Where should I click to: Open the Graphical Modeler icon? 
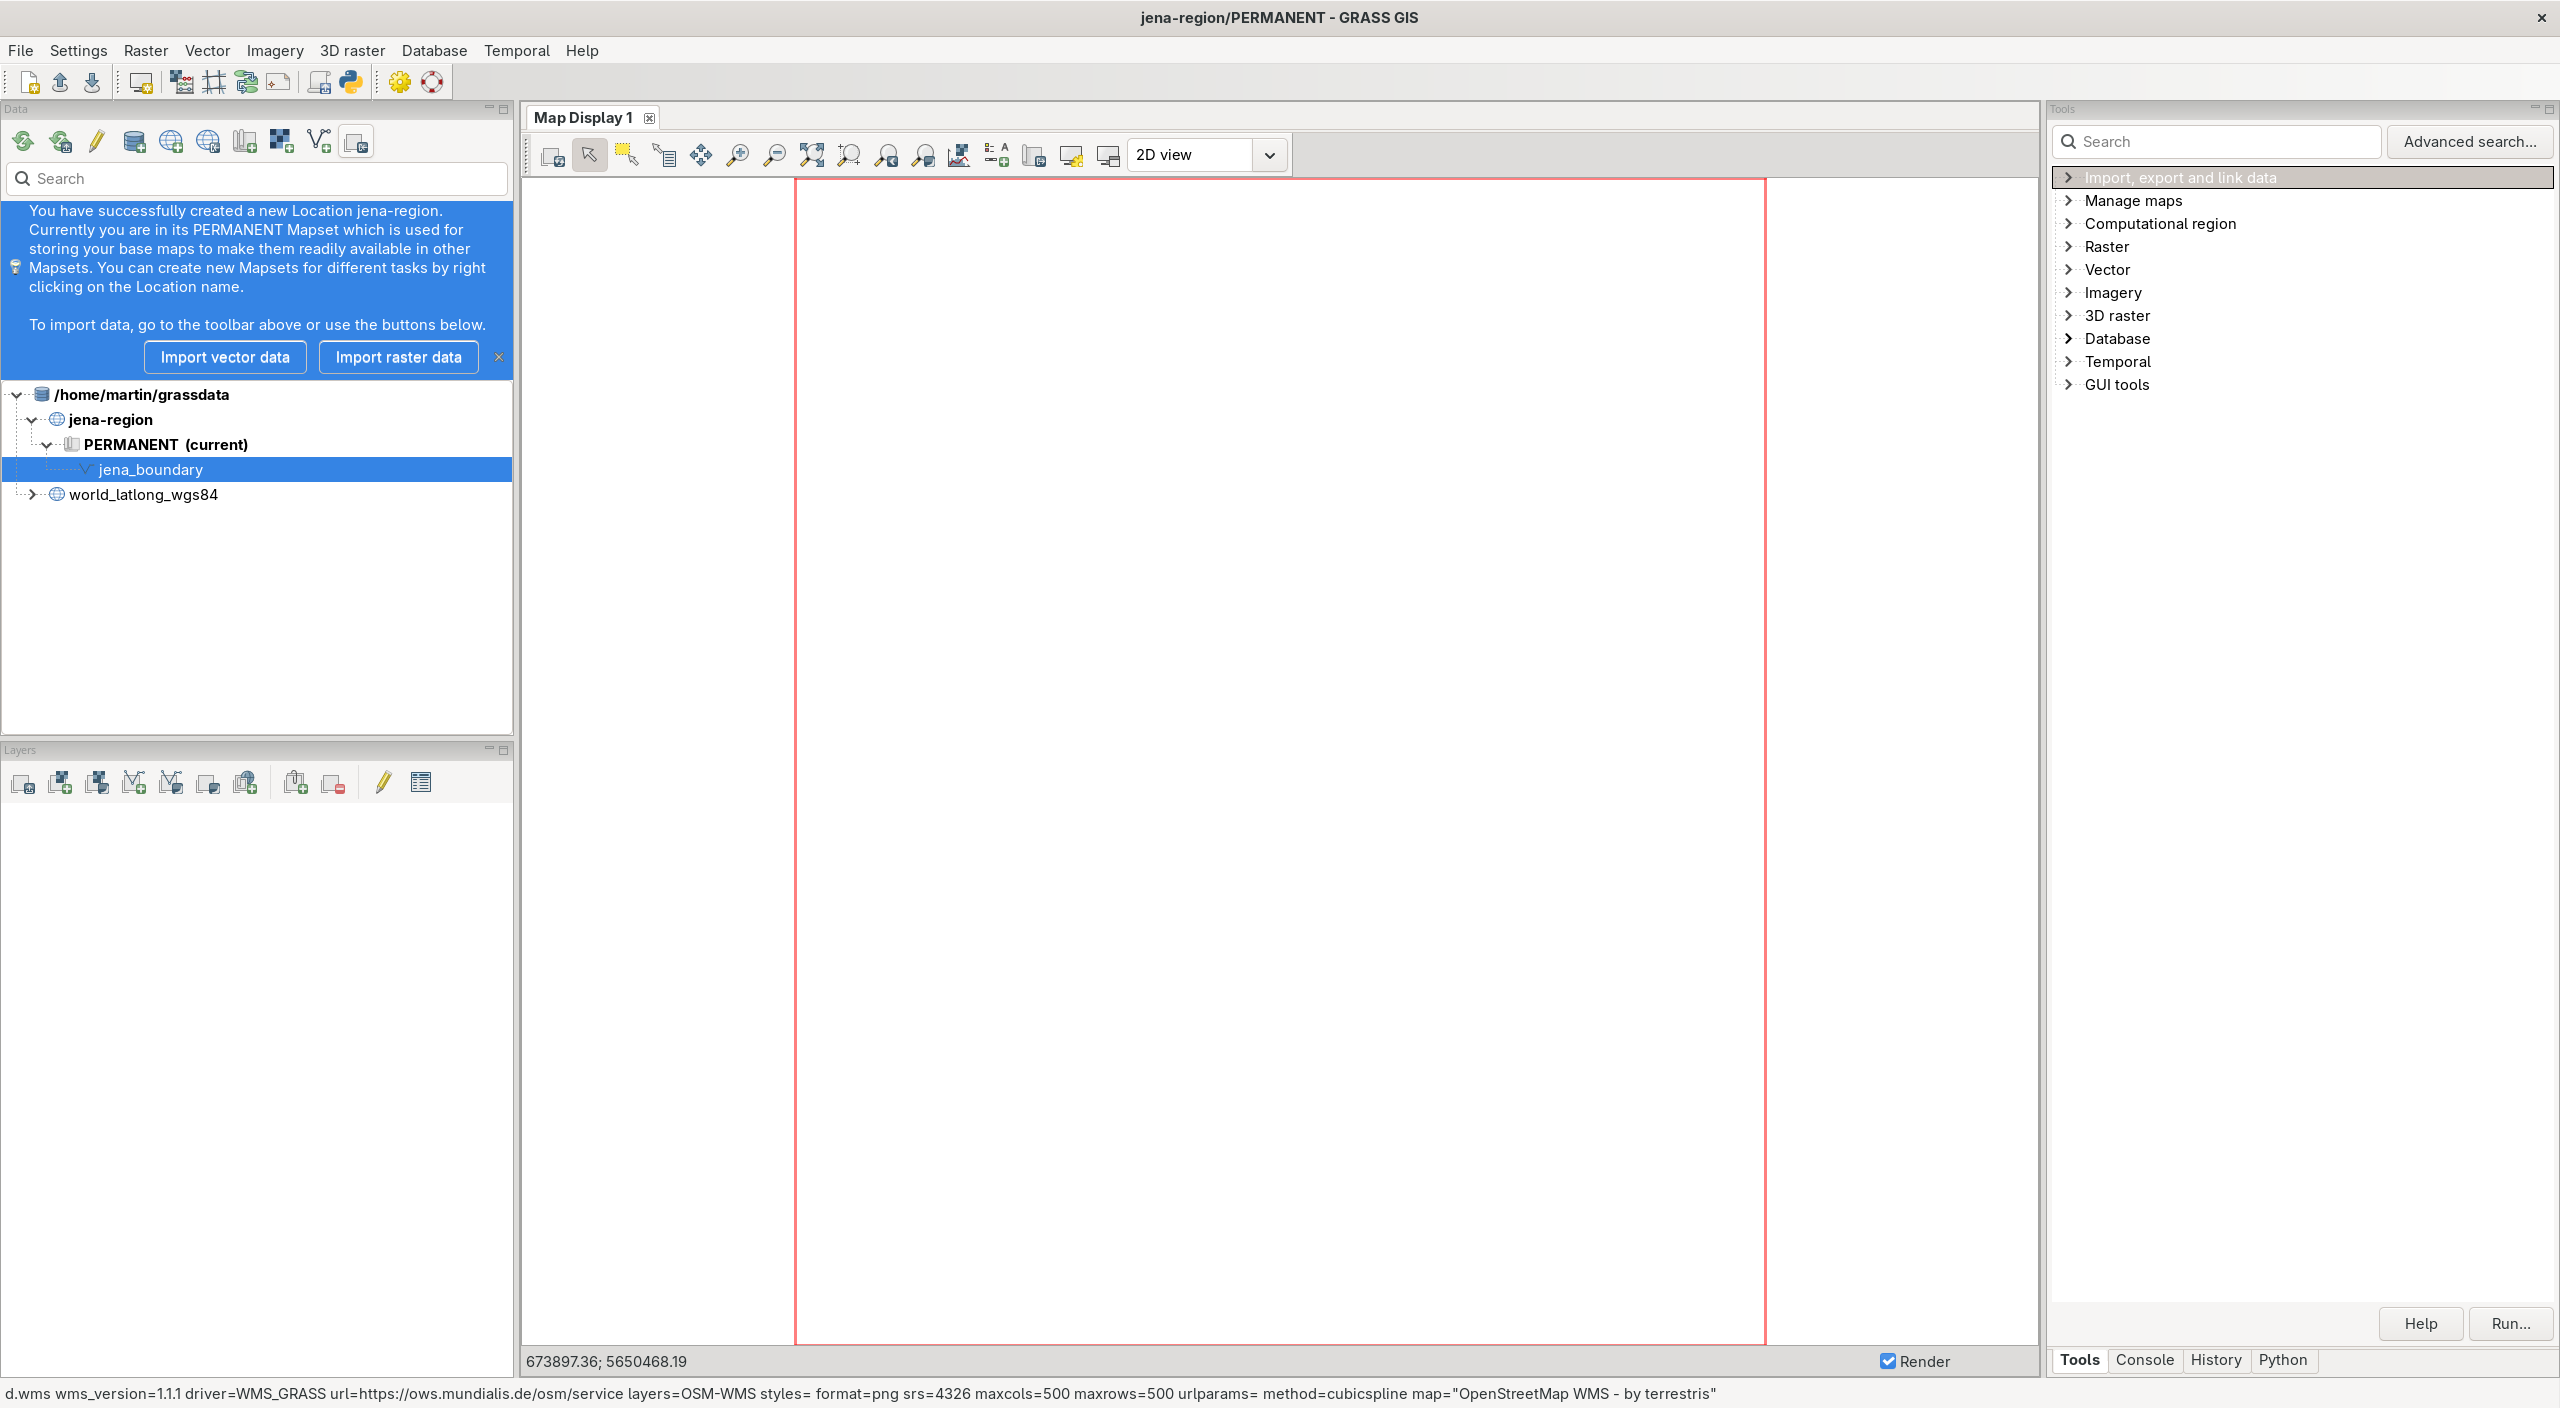pyautogui.click(x=247, y=82)
